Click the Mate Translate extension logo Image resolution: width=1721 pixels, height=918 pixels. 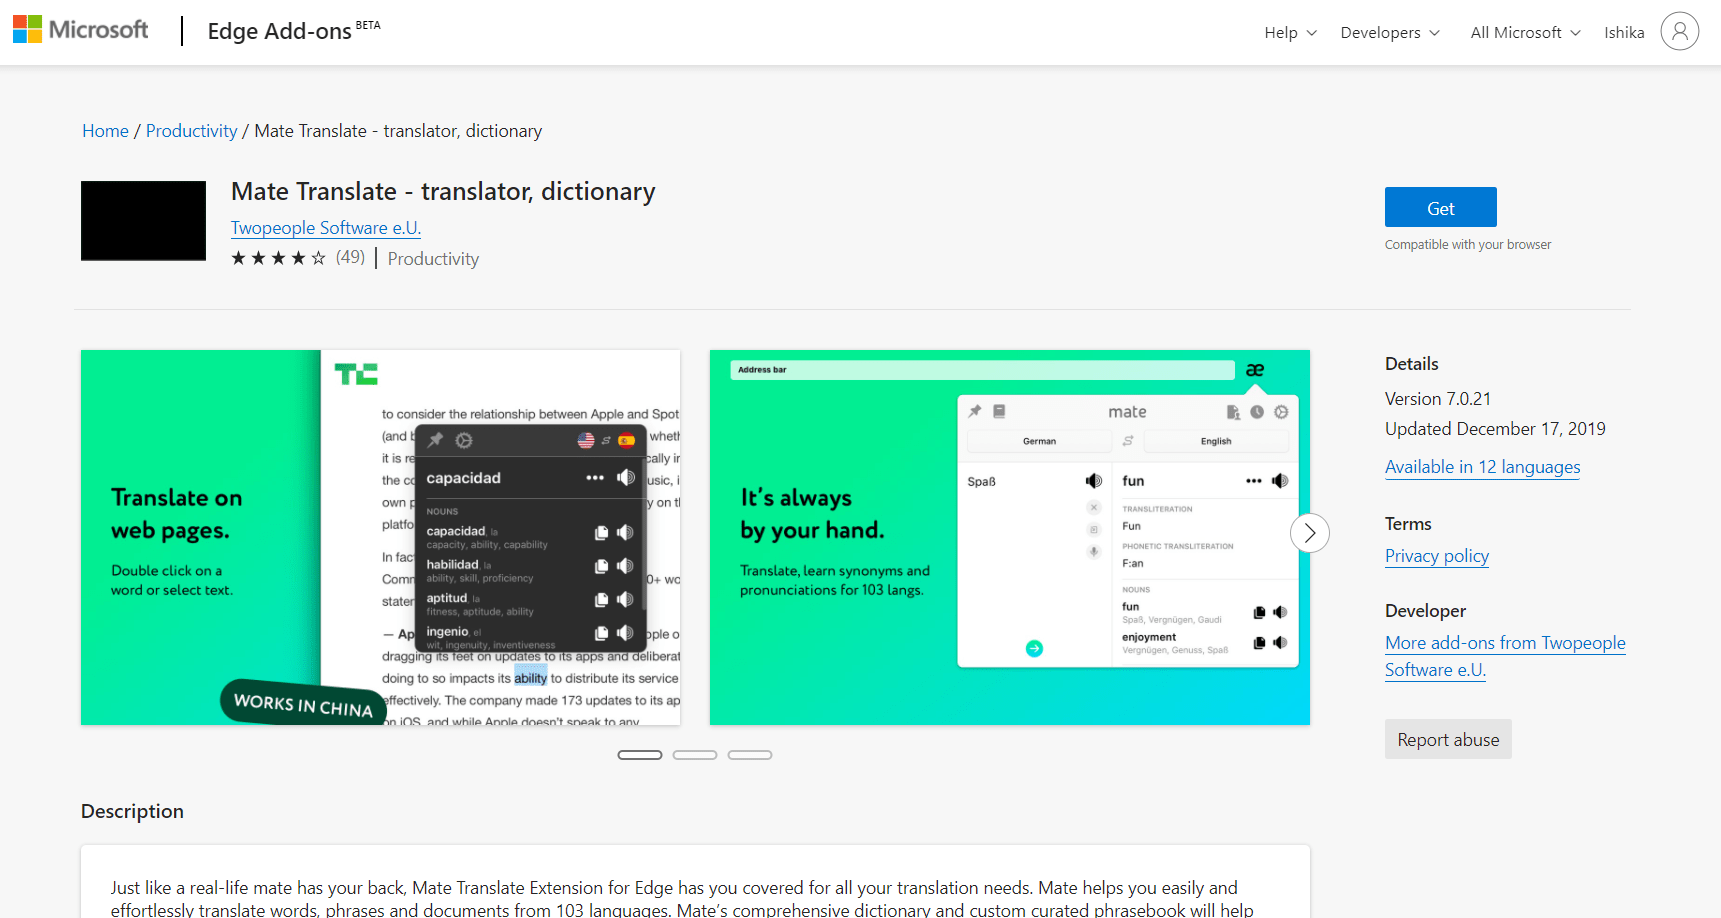pos(143,221)
